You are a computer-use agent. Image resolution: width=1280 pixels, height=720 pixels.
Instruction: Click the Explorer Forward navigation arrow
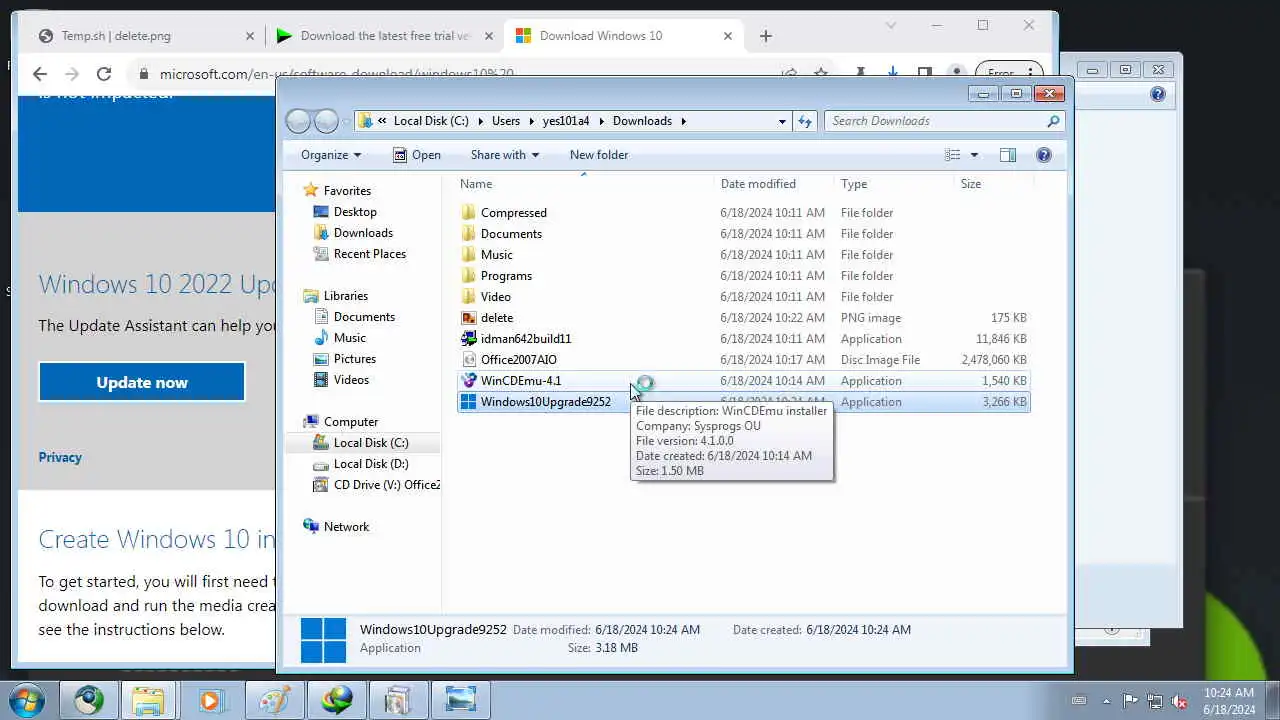point(326,121)
